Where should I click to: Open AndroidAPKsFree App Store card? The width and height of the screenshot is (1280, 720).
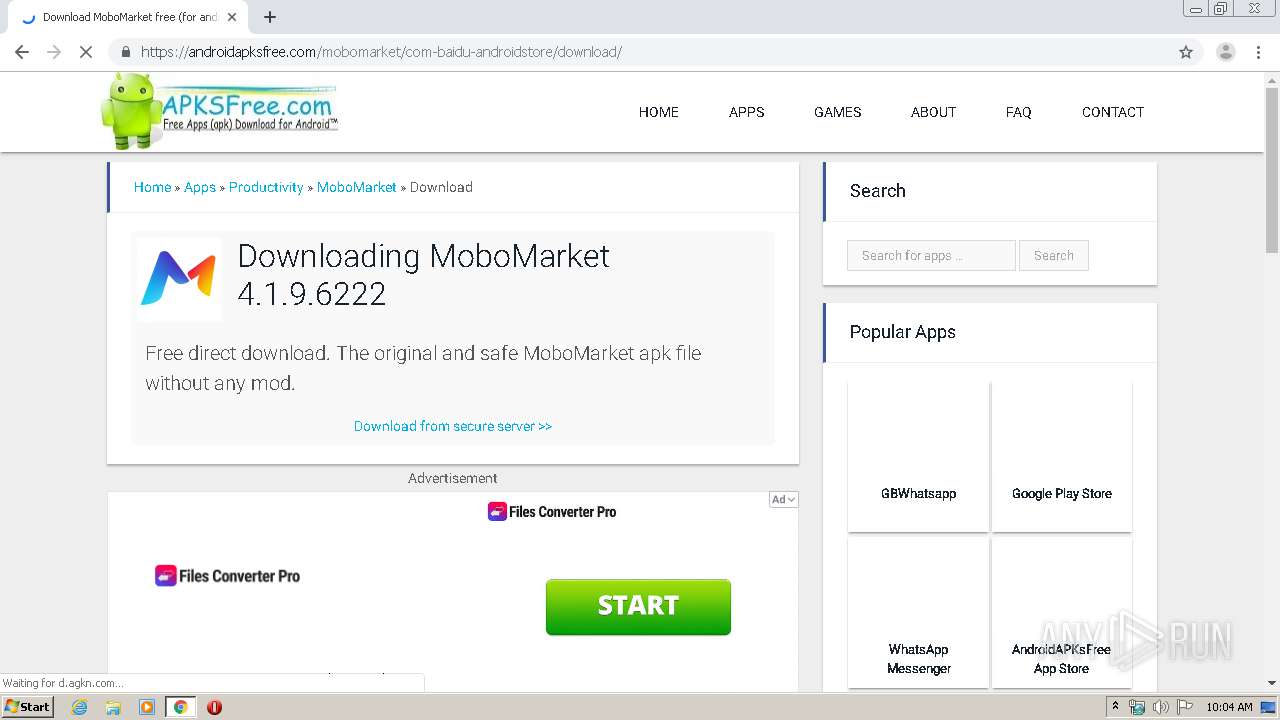[x=1062, y=612]
